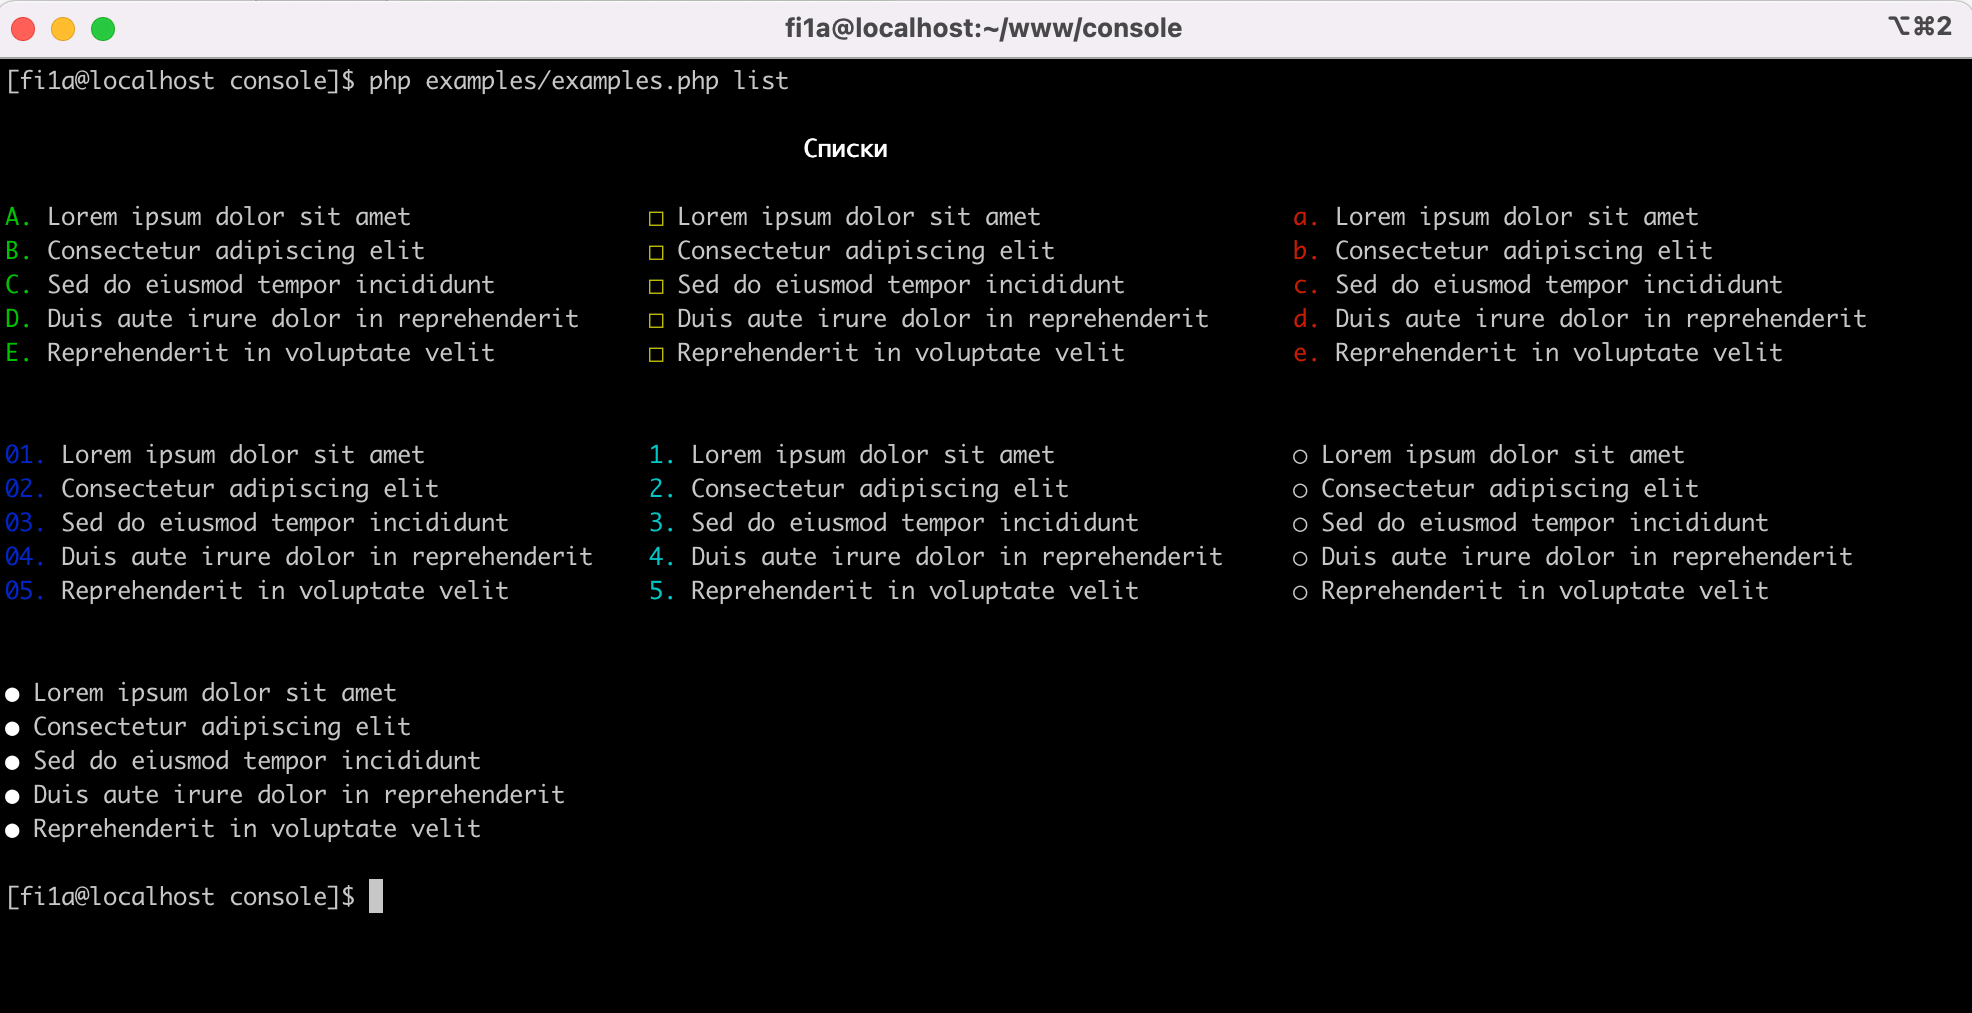Image resolution: width=1972 pixels, height=1013 pixels.
Task: Click filled circle bullet before 'Consectetur adipiscing elit'
Action: point(12,729)
